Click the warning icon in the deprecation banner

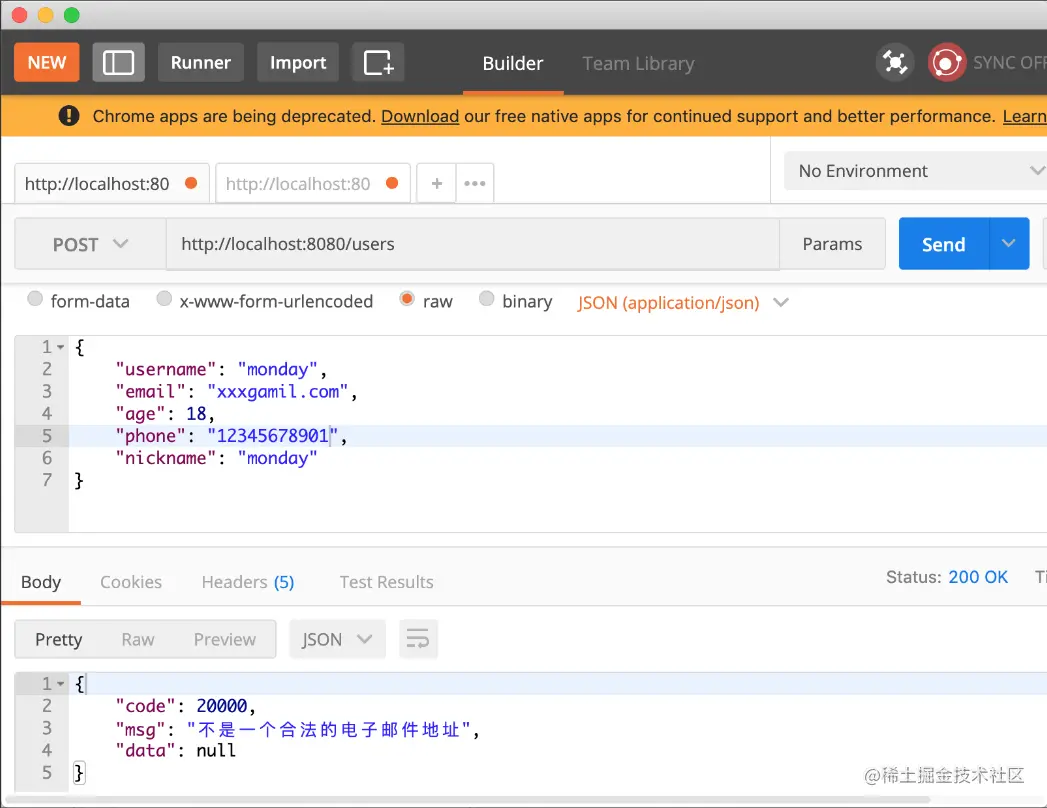pos(69,116)
